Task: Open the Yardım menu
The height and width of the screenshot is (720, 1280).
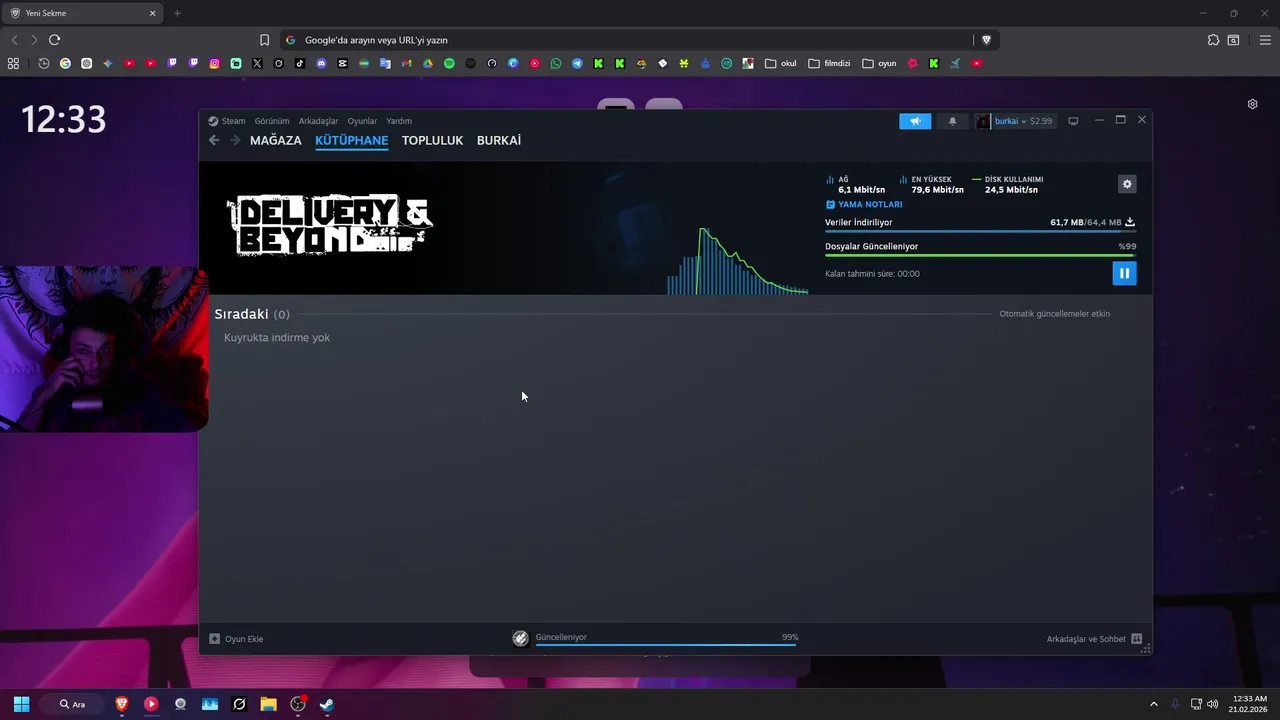Action: 399,121
